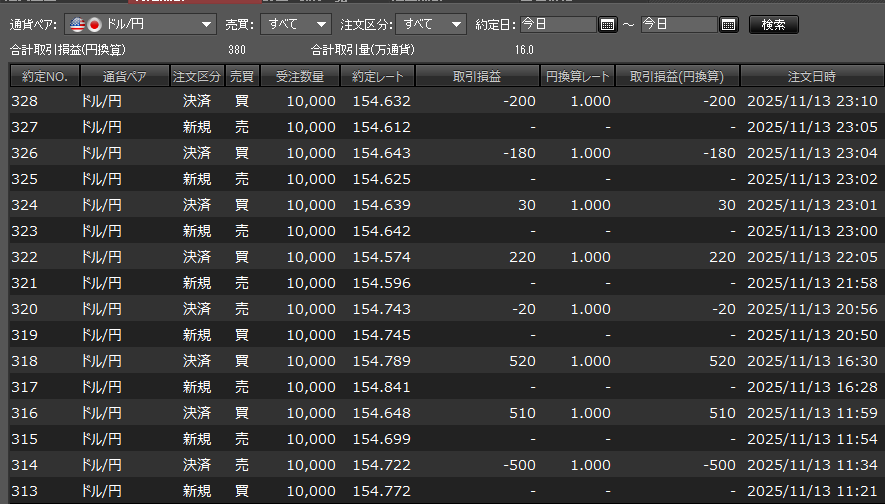
Task: Sort by 売買 column header
Action: coord(242,76)
